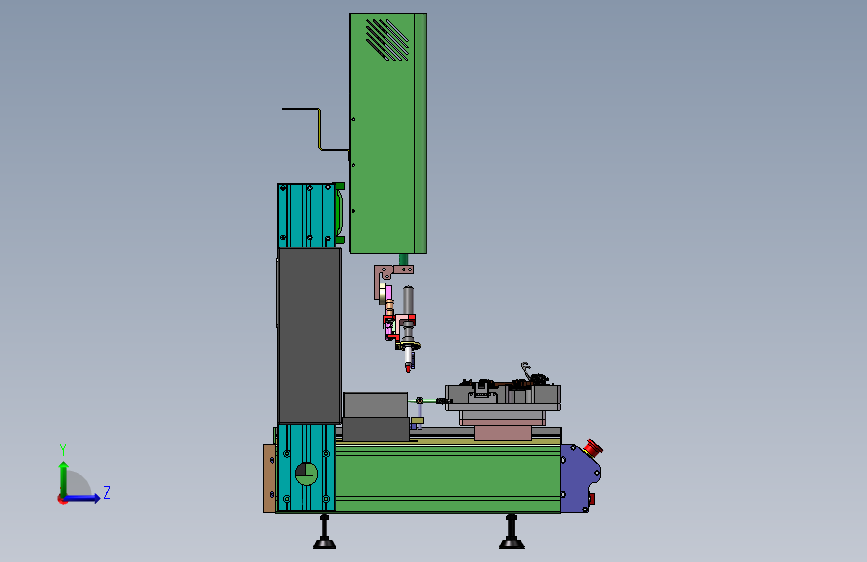Select the small red switch on the blue end cap
The width and height of the screenshot is (867, 562).
[x=591, y=499]
